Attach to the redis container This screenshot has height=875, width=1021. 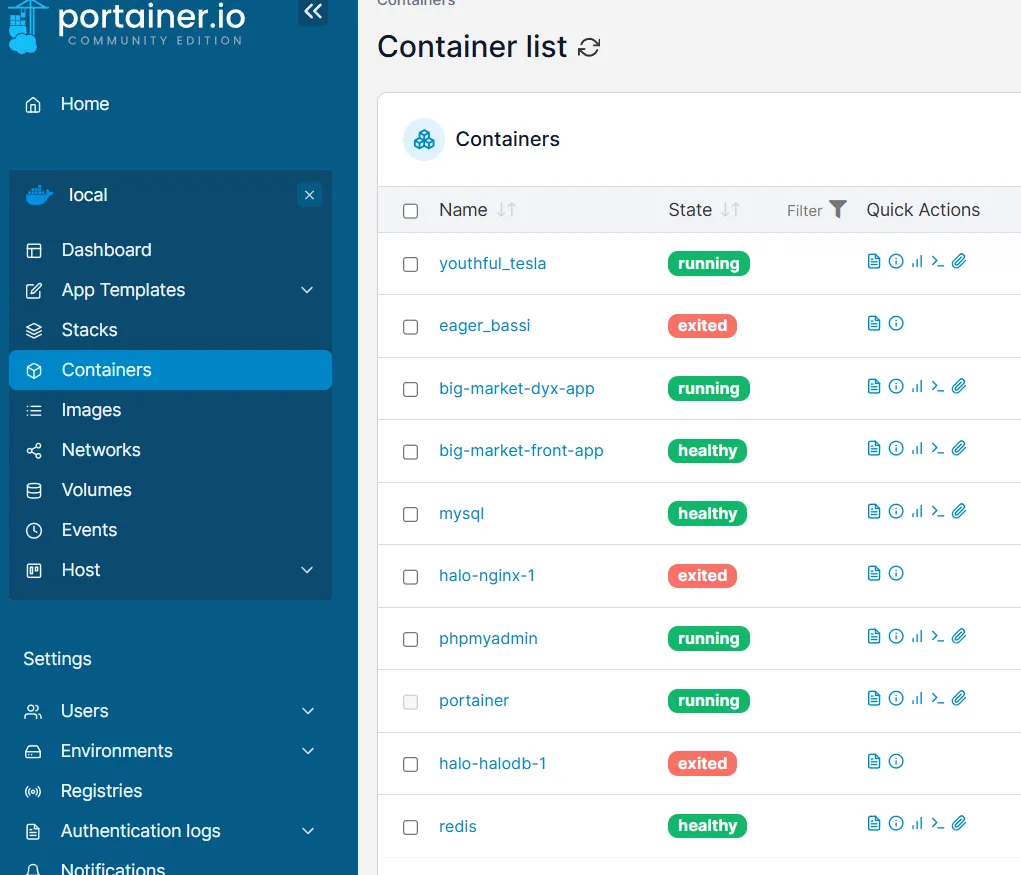pos(959,824)
